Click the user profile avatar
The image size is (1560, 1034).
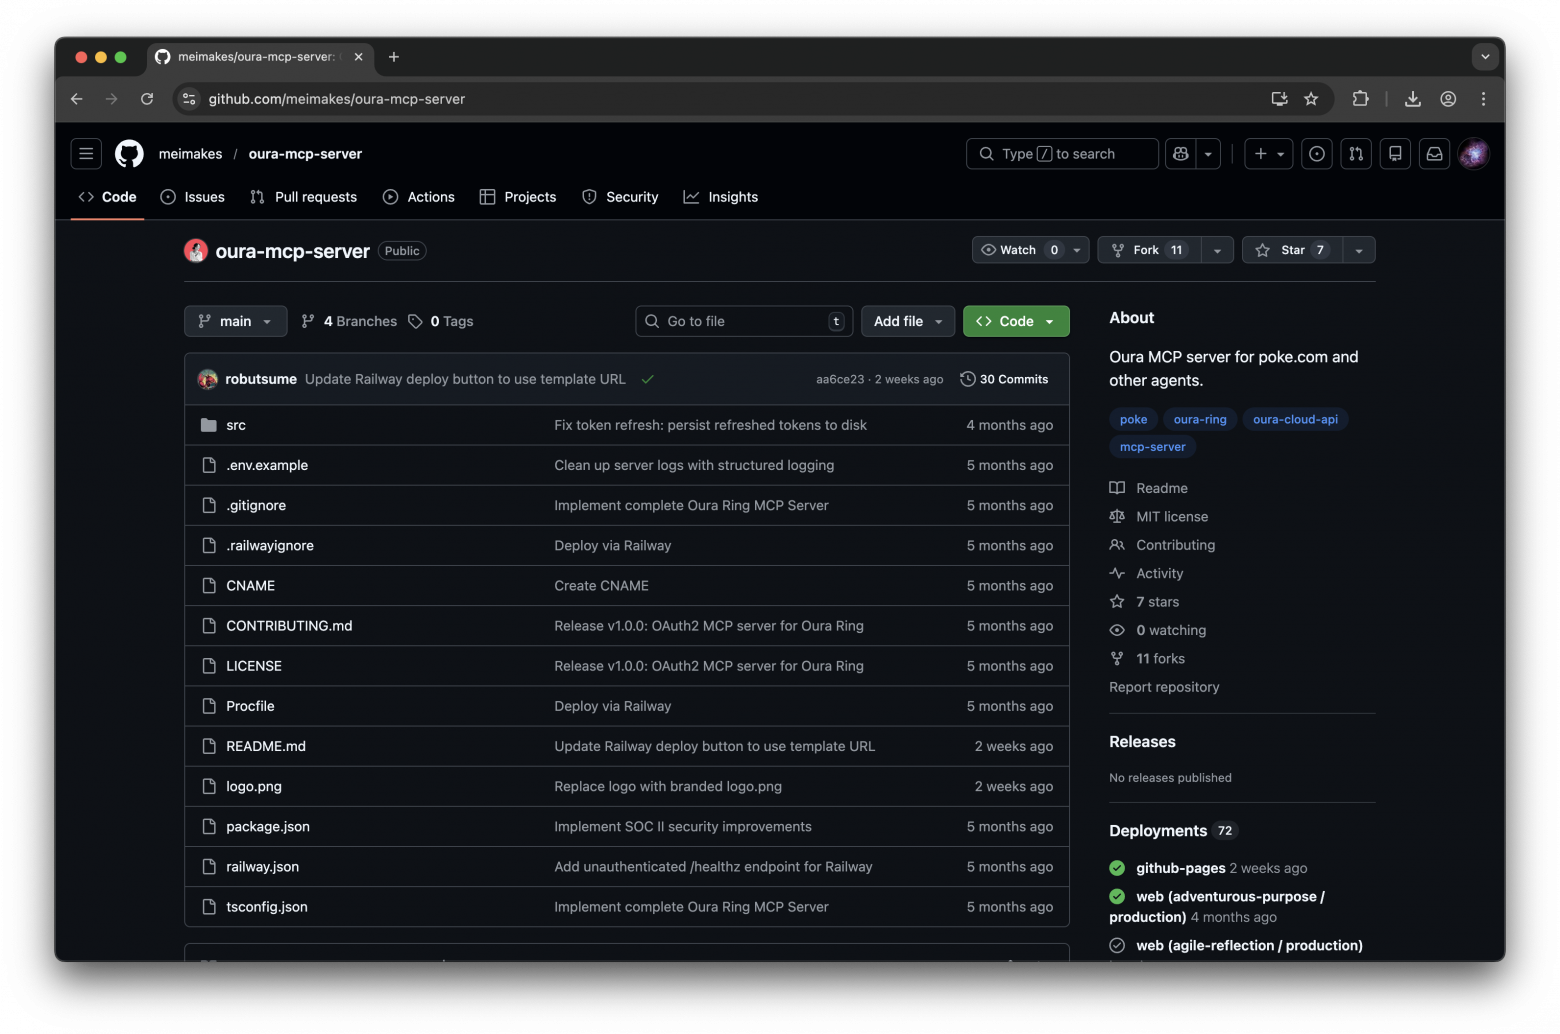[x=1473, y=154]
